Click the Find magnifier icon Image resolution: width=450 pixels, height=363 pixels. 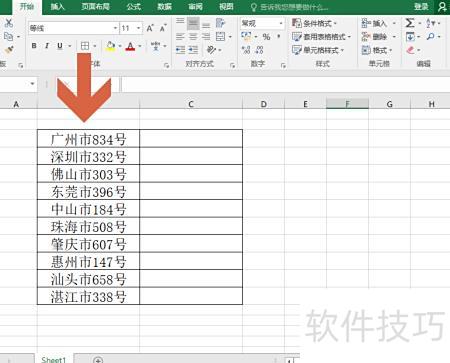[430, 36]
